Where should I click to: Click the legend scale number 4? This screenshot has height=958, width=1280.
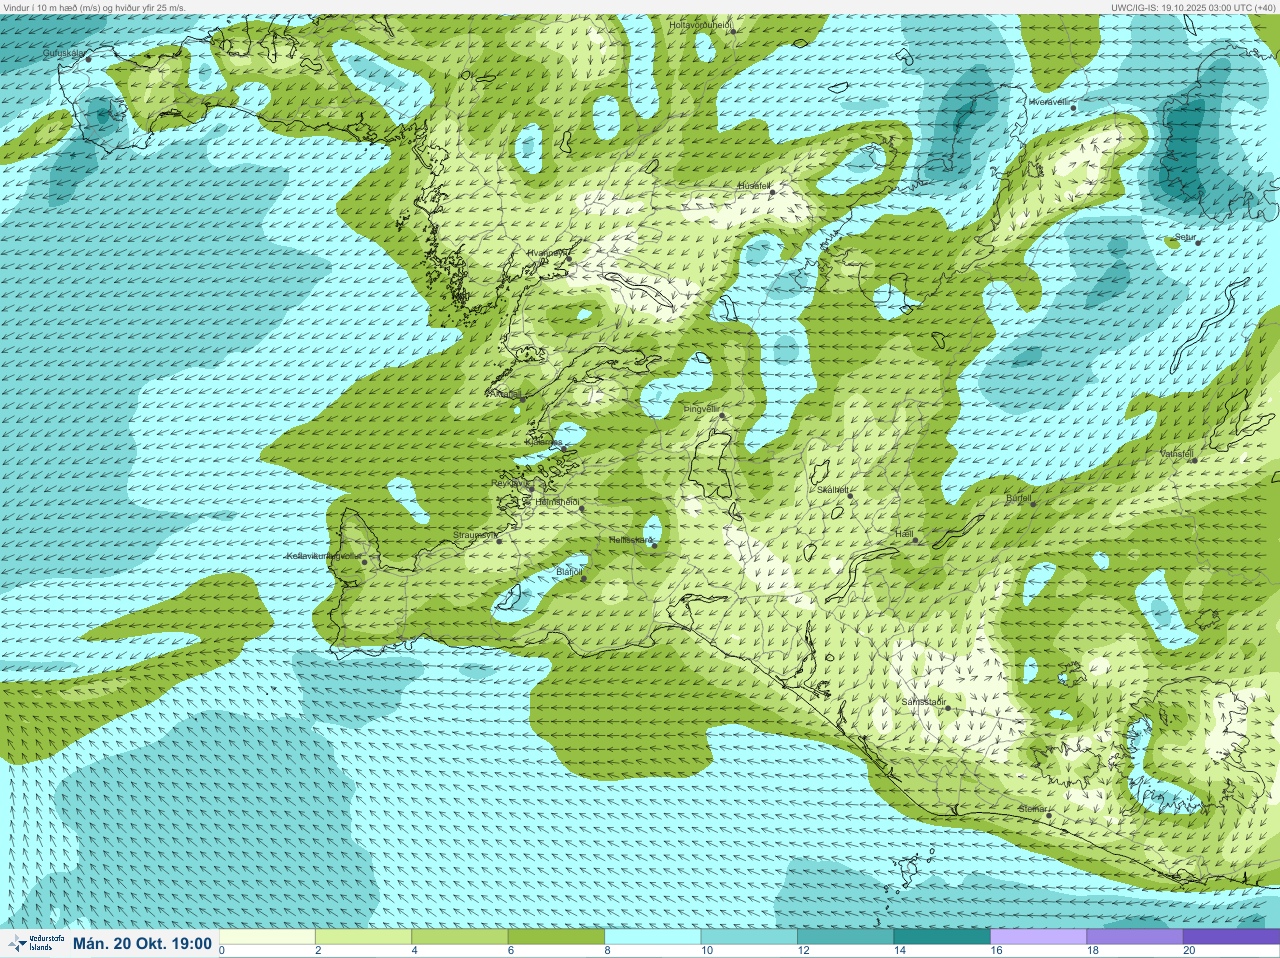point(415,950)
